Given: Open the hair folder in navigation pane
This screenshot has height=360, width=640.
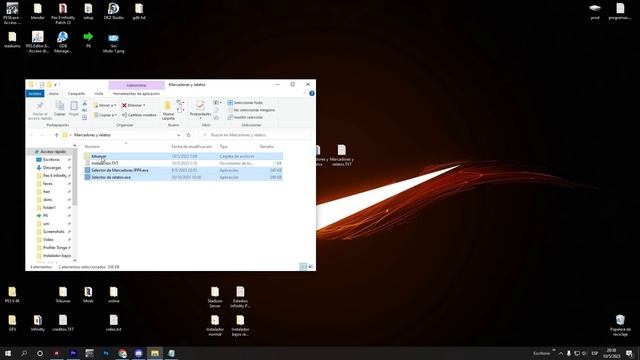Looking at the screenshot, I should (46, 191).
